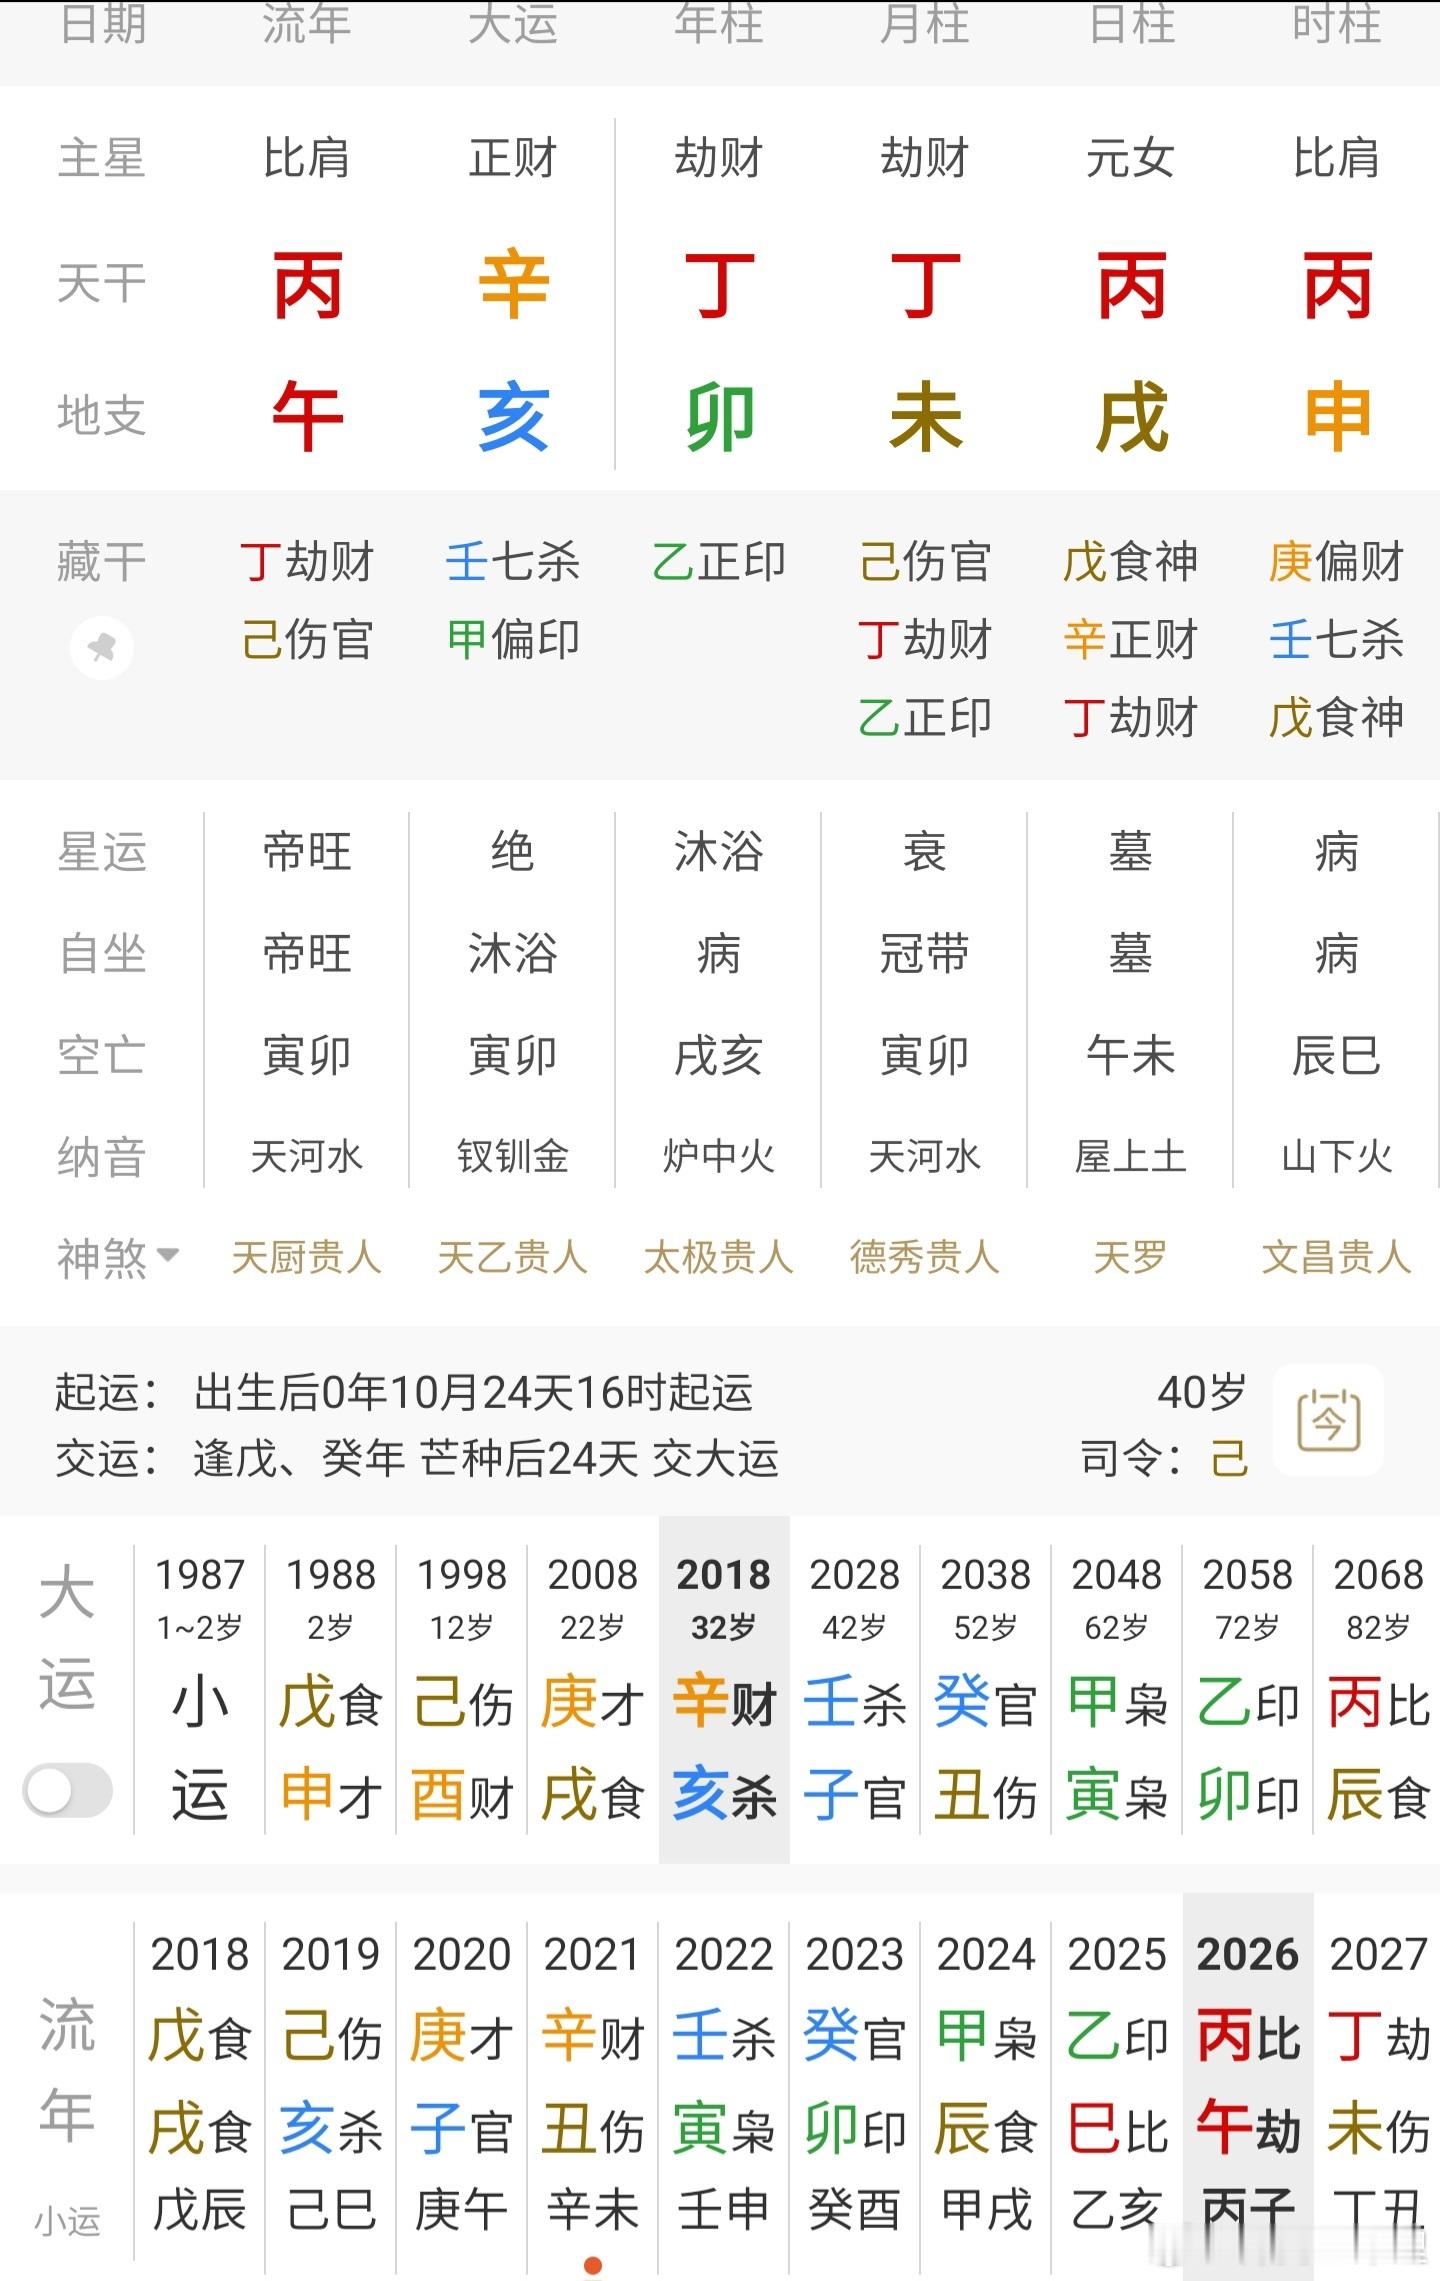
Task: Tap 山下火 纳音 cell
Action: click(1337, 1157)
